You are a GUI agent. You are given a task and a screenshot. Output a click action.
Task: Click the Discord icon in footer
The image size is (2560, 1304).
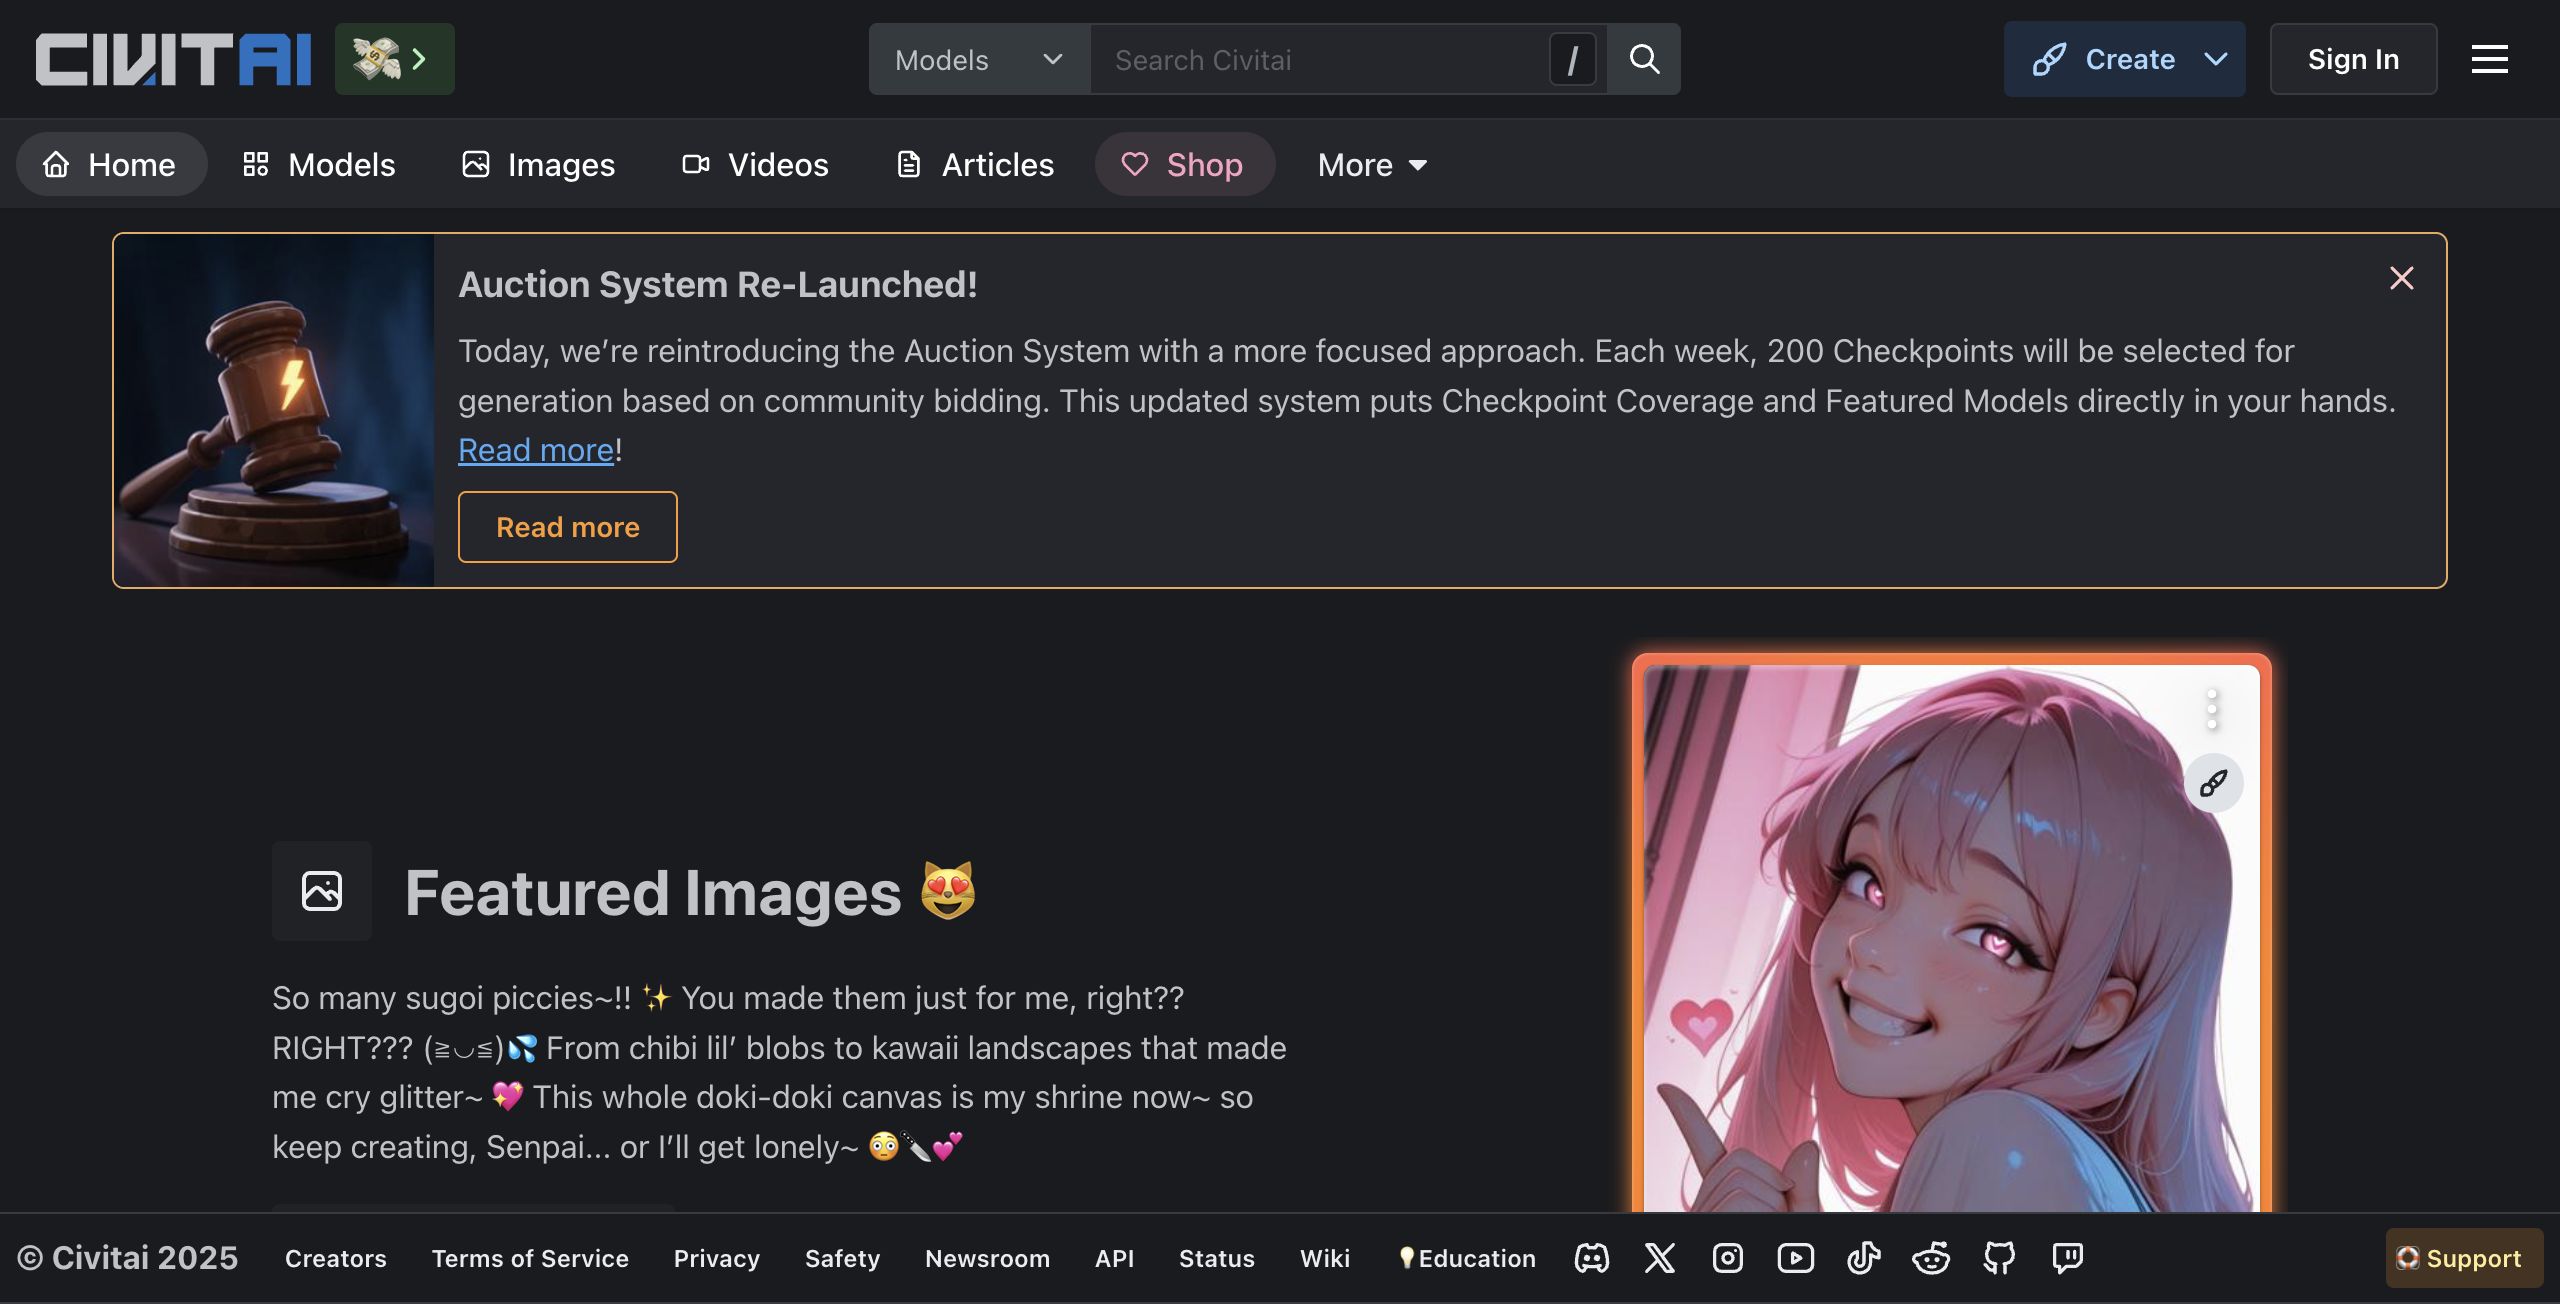tap(1591, 1258)
